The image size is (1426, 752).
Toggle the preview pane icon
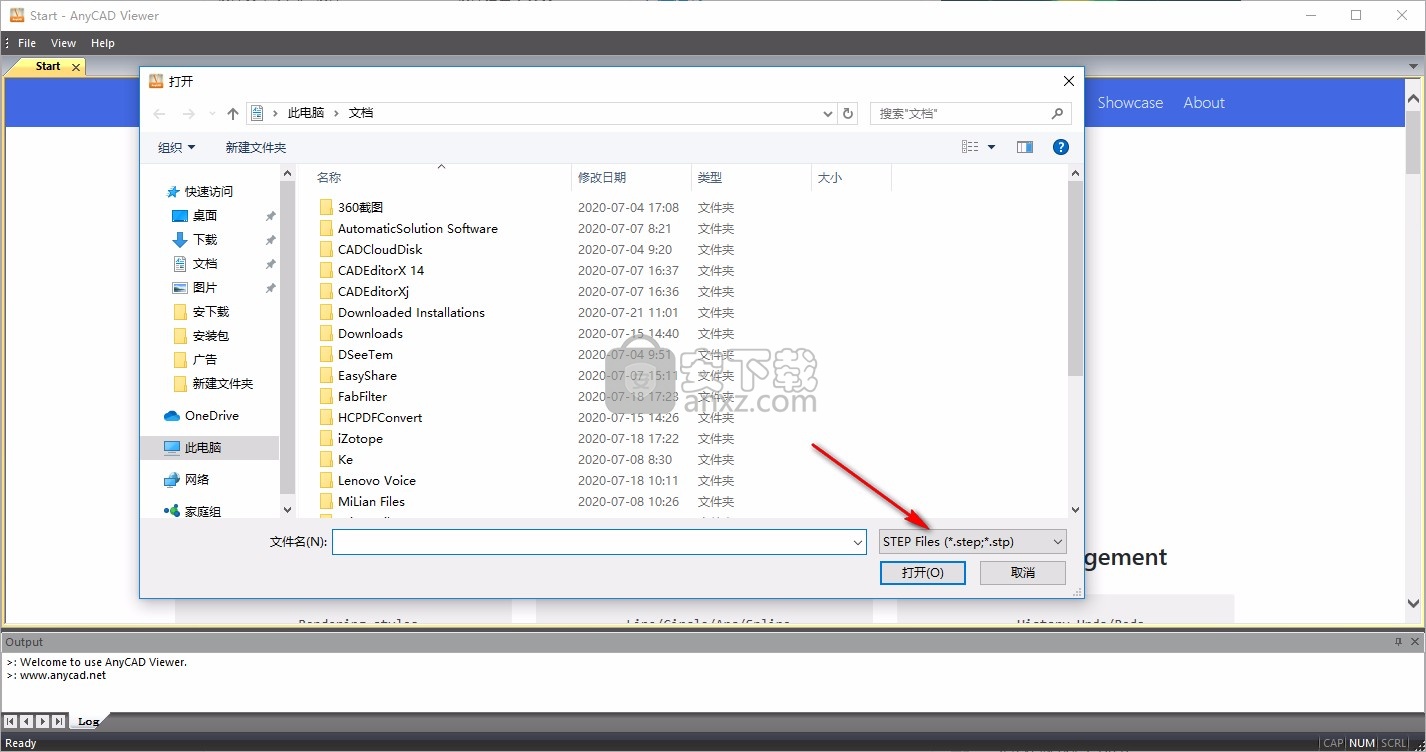point(1025,147)
